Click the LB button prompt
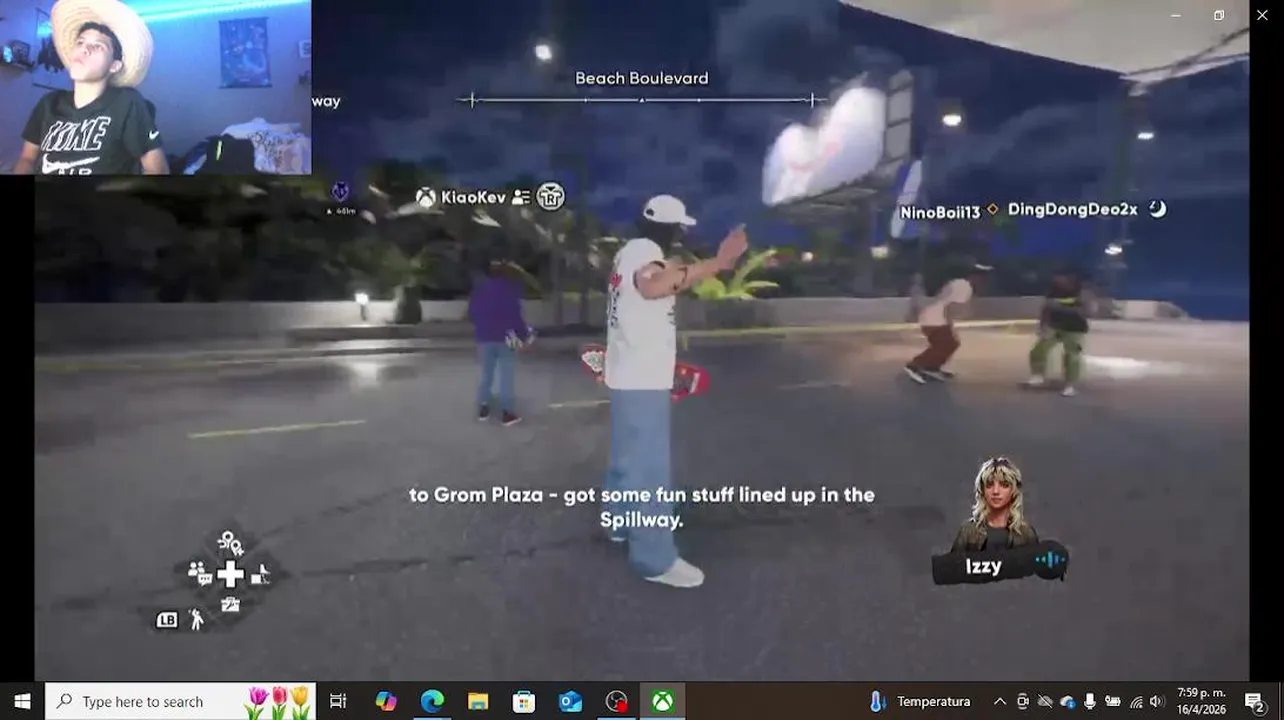The width and height of the screenshot is (1284, 720). (x=167, y=620)
